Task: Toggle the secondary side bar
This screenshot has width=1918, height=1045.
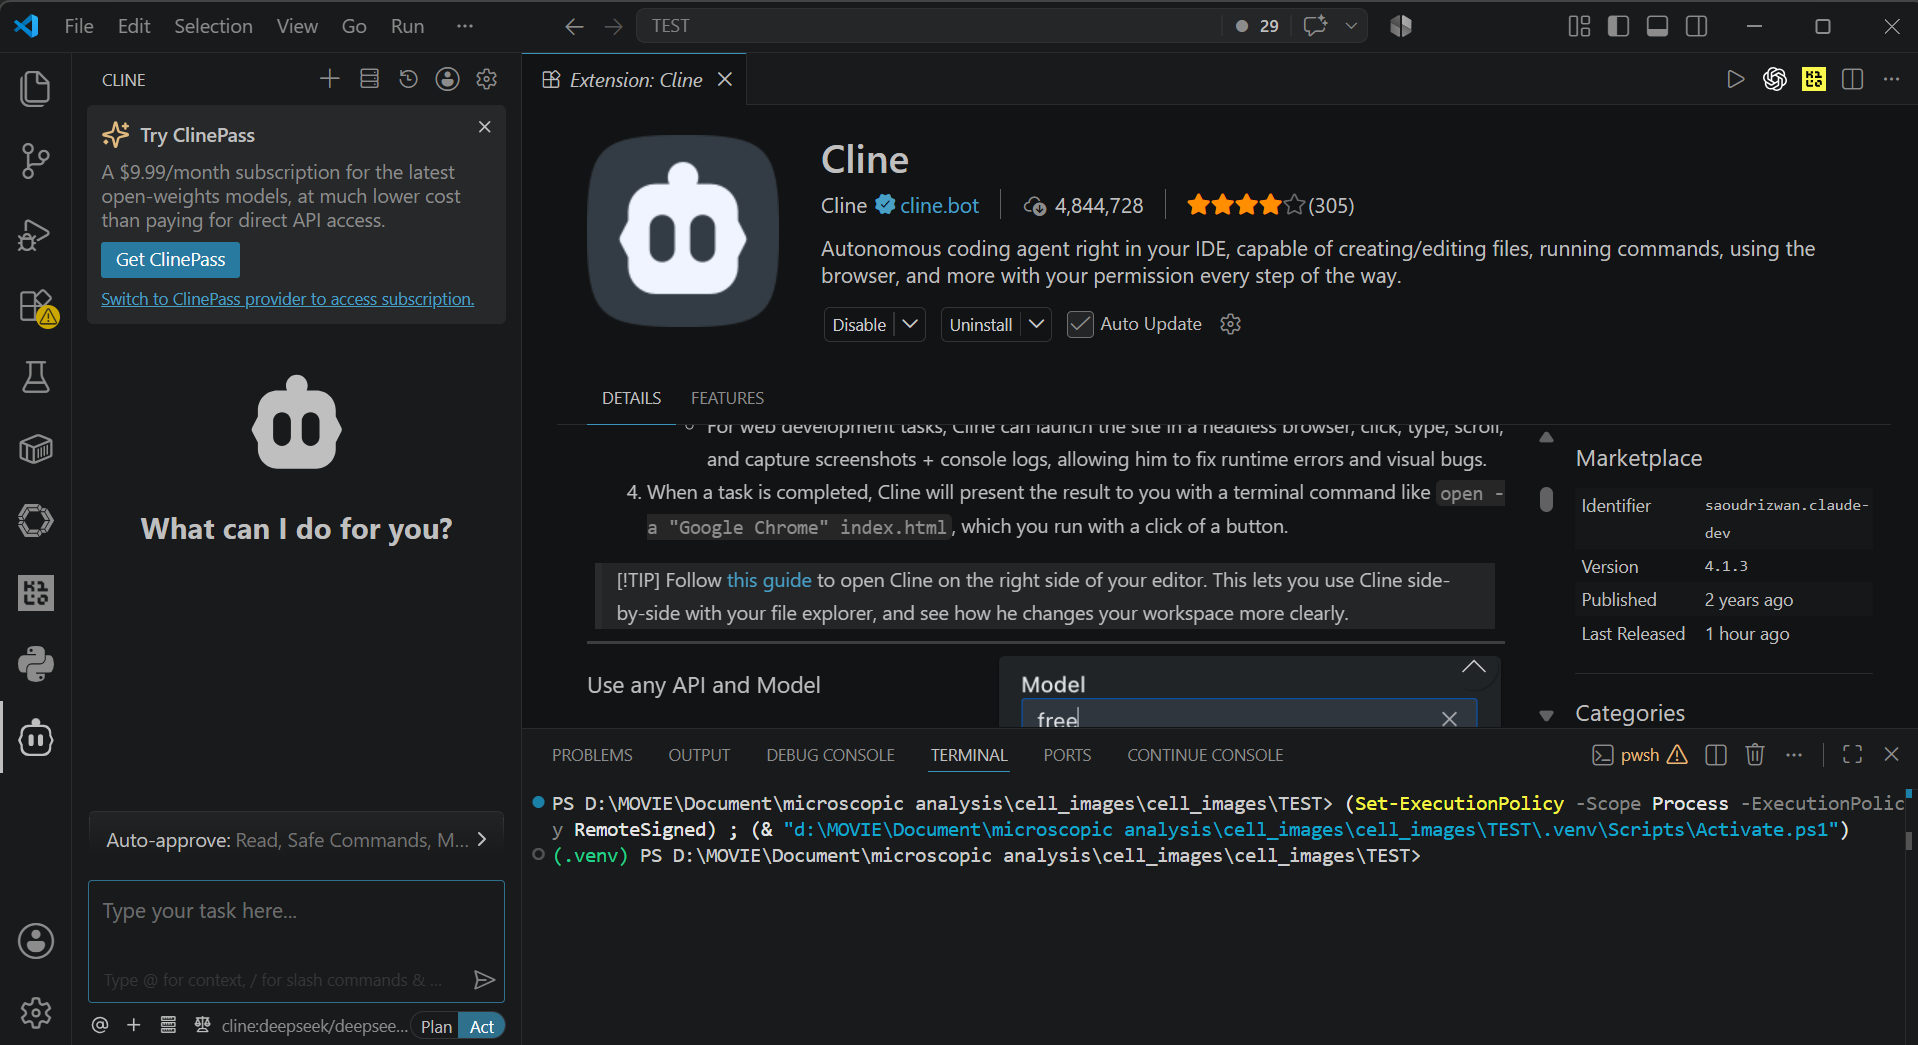Action: pyautogui.click(x=1697, y=27)
